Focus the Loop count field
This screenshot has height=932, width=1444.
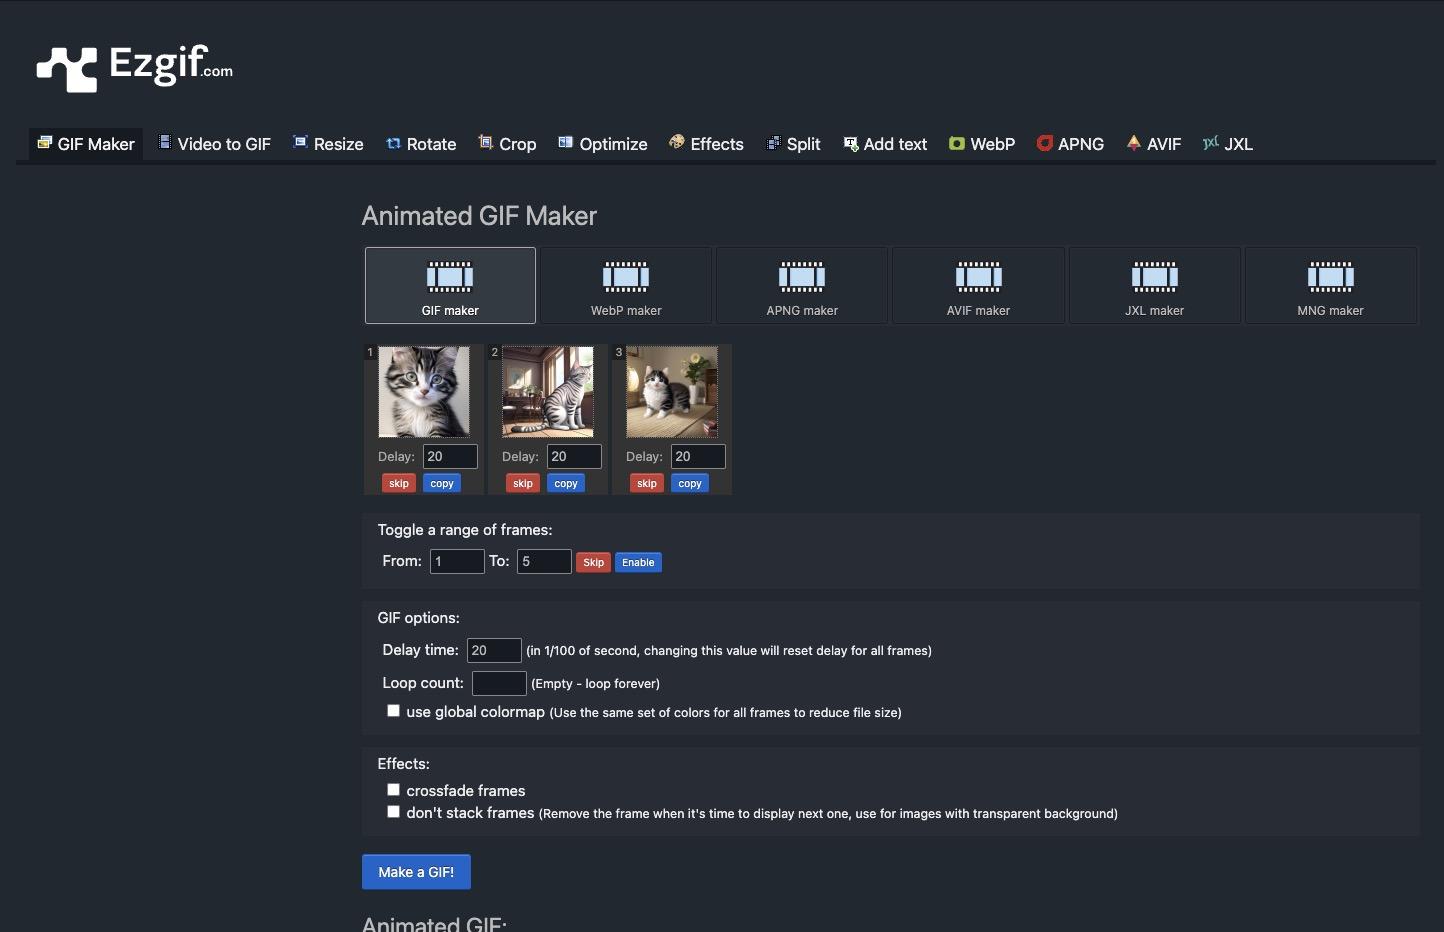(499, 683)
